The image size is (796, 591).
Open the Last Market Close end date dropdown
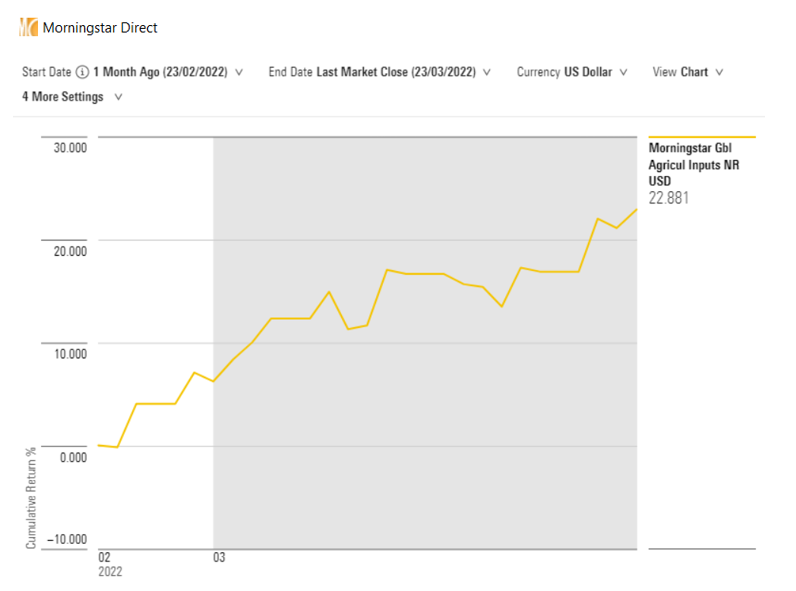pos(397,72)
